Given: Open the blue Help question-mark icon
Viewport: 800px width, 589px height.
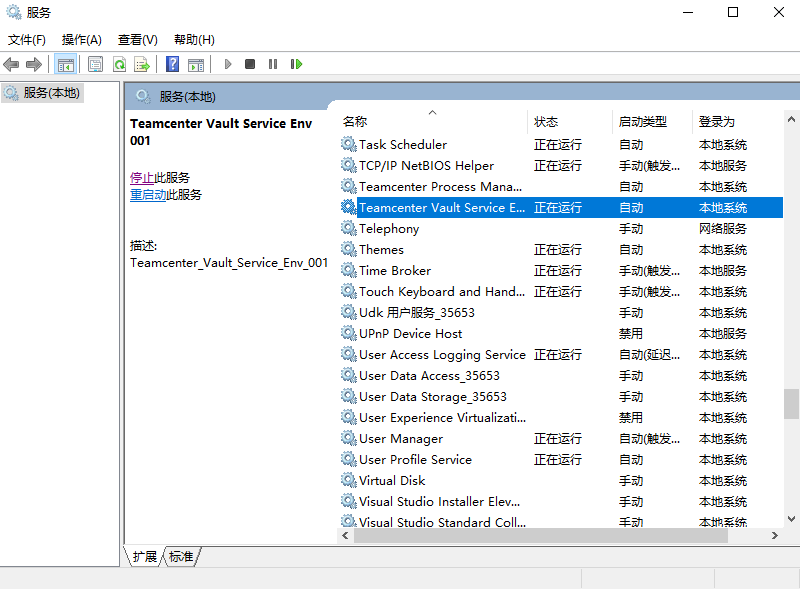Looking at the screenshot, I should pos(172,64).
